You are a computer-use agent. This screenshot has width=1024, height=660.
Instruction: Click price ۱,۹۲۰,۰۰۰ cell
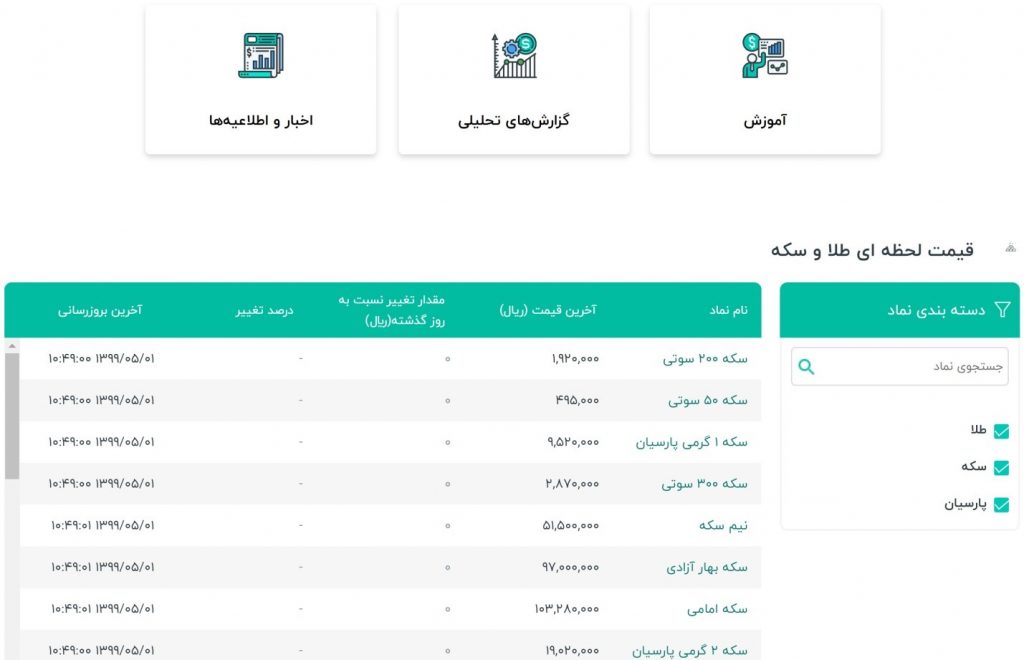(x=575, y=358)
